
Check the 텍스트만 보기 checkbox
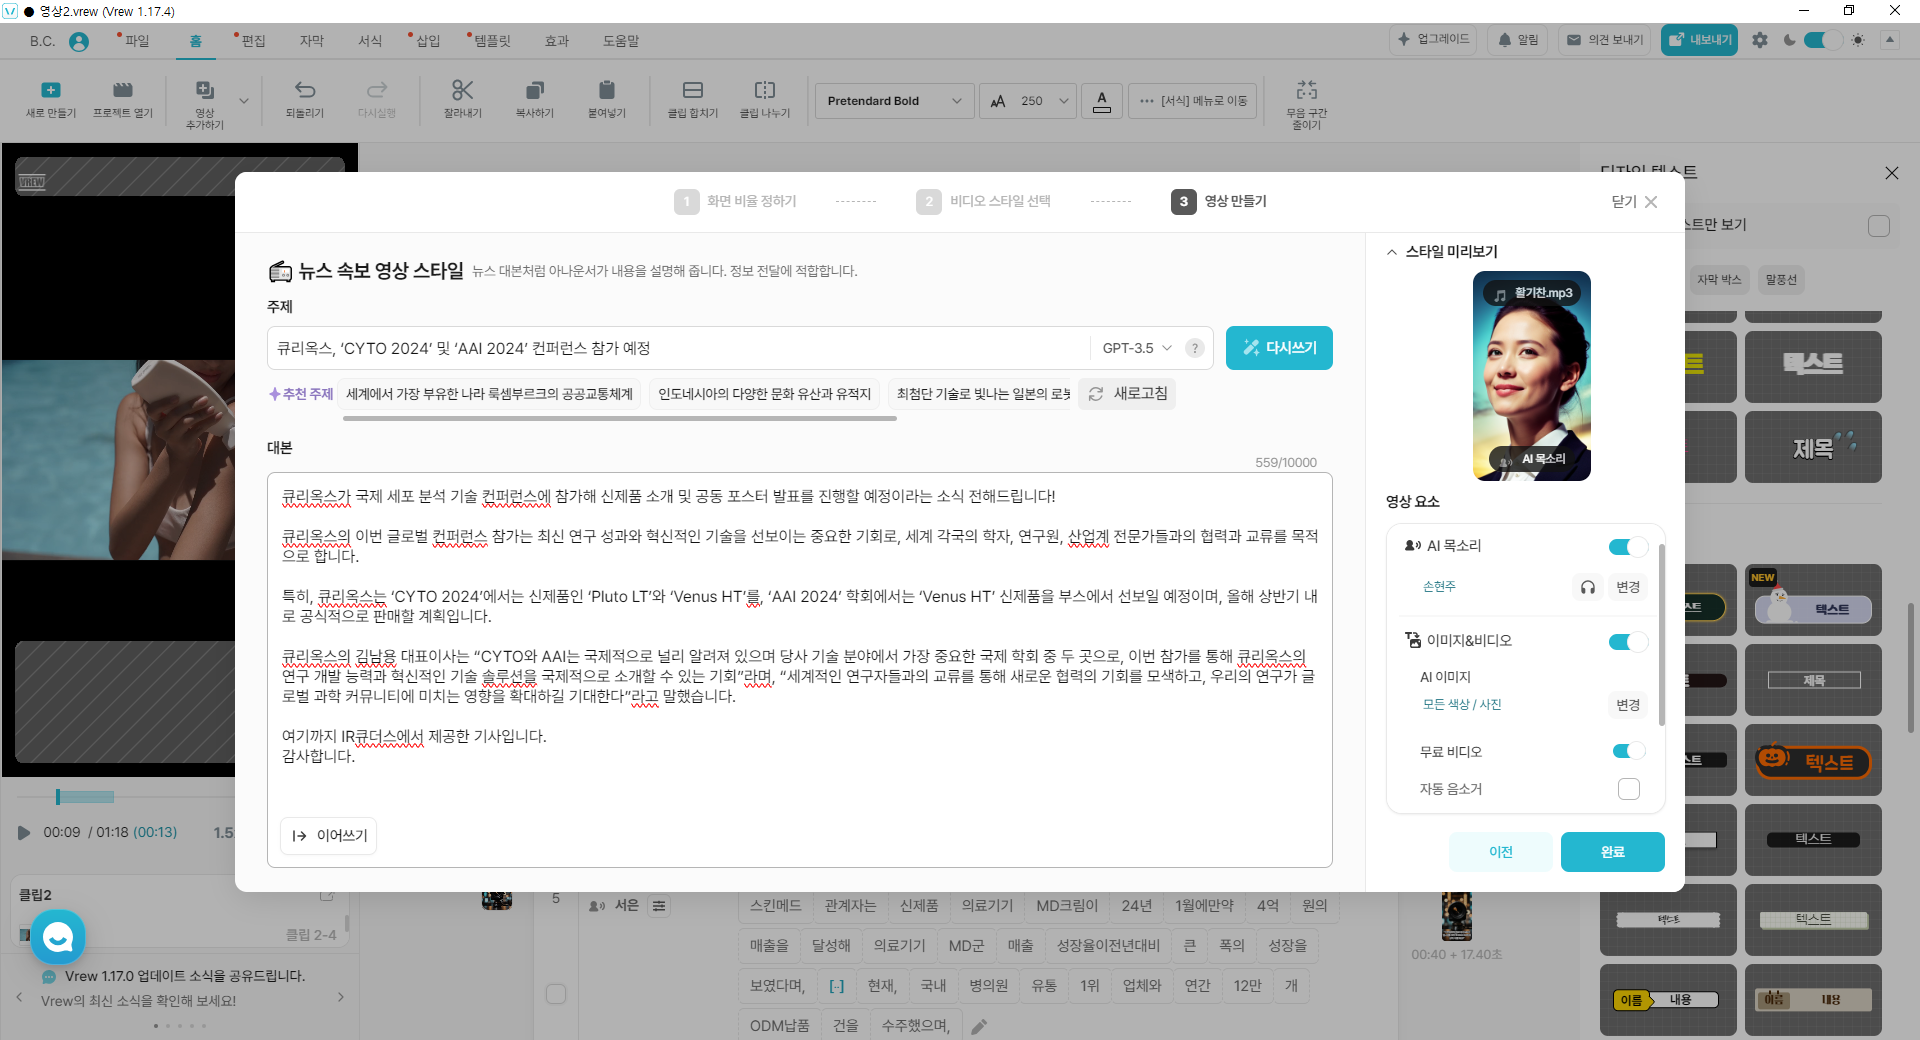pos(1879,226)
